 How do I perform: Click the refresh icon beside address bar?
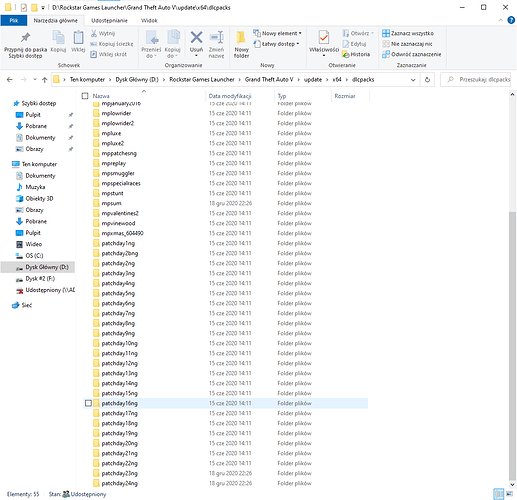427,80
